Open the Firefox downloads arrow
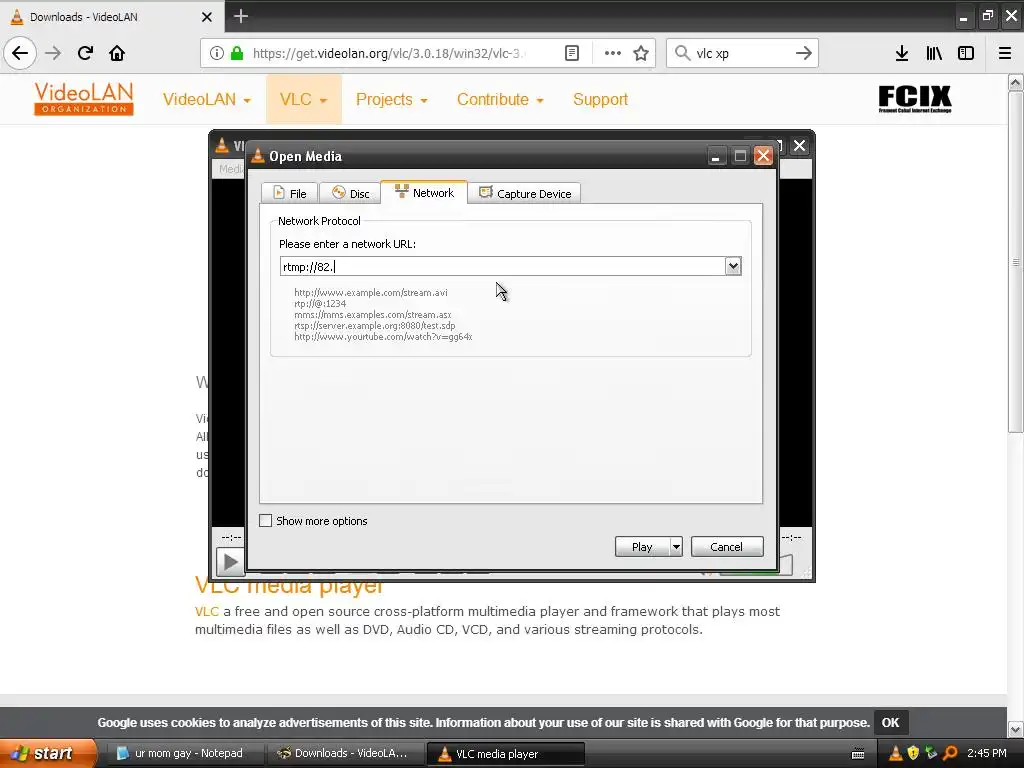Viewport: 1024px width, 768px height. point(902,53)
